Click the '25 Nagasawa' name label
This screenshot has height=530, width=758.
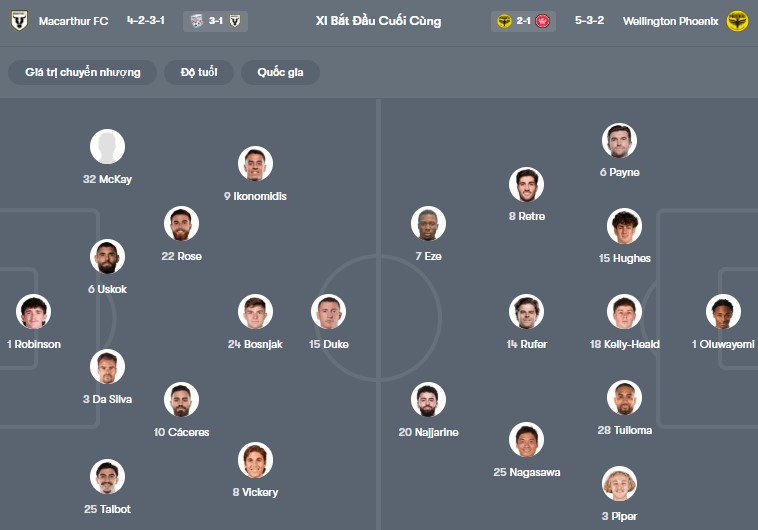(x=526, y=472)
